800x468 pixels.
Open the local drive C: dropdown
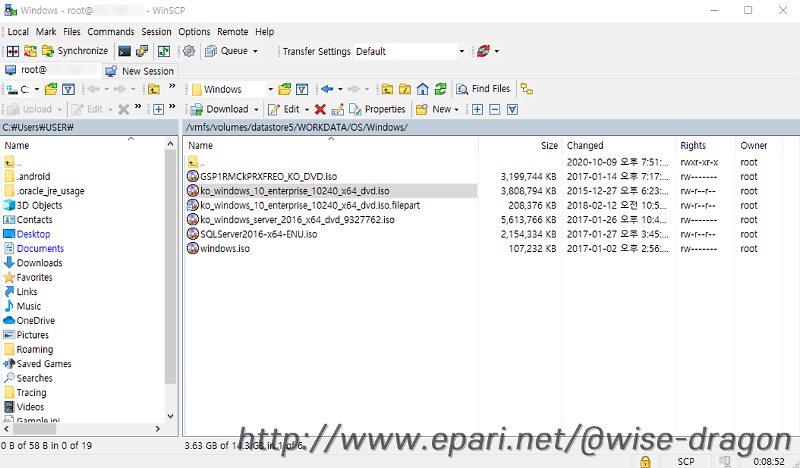coord(37,89)
